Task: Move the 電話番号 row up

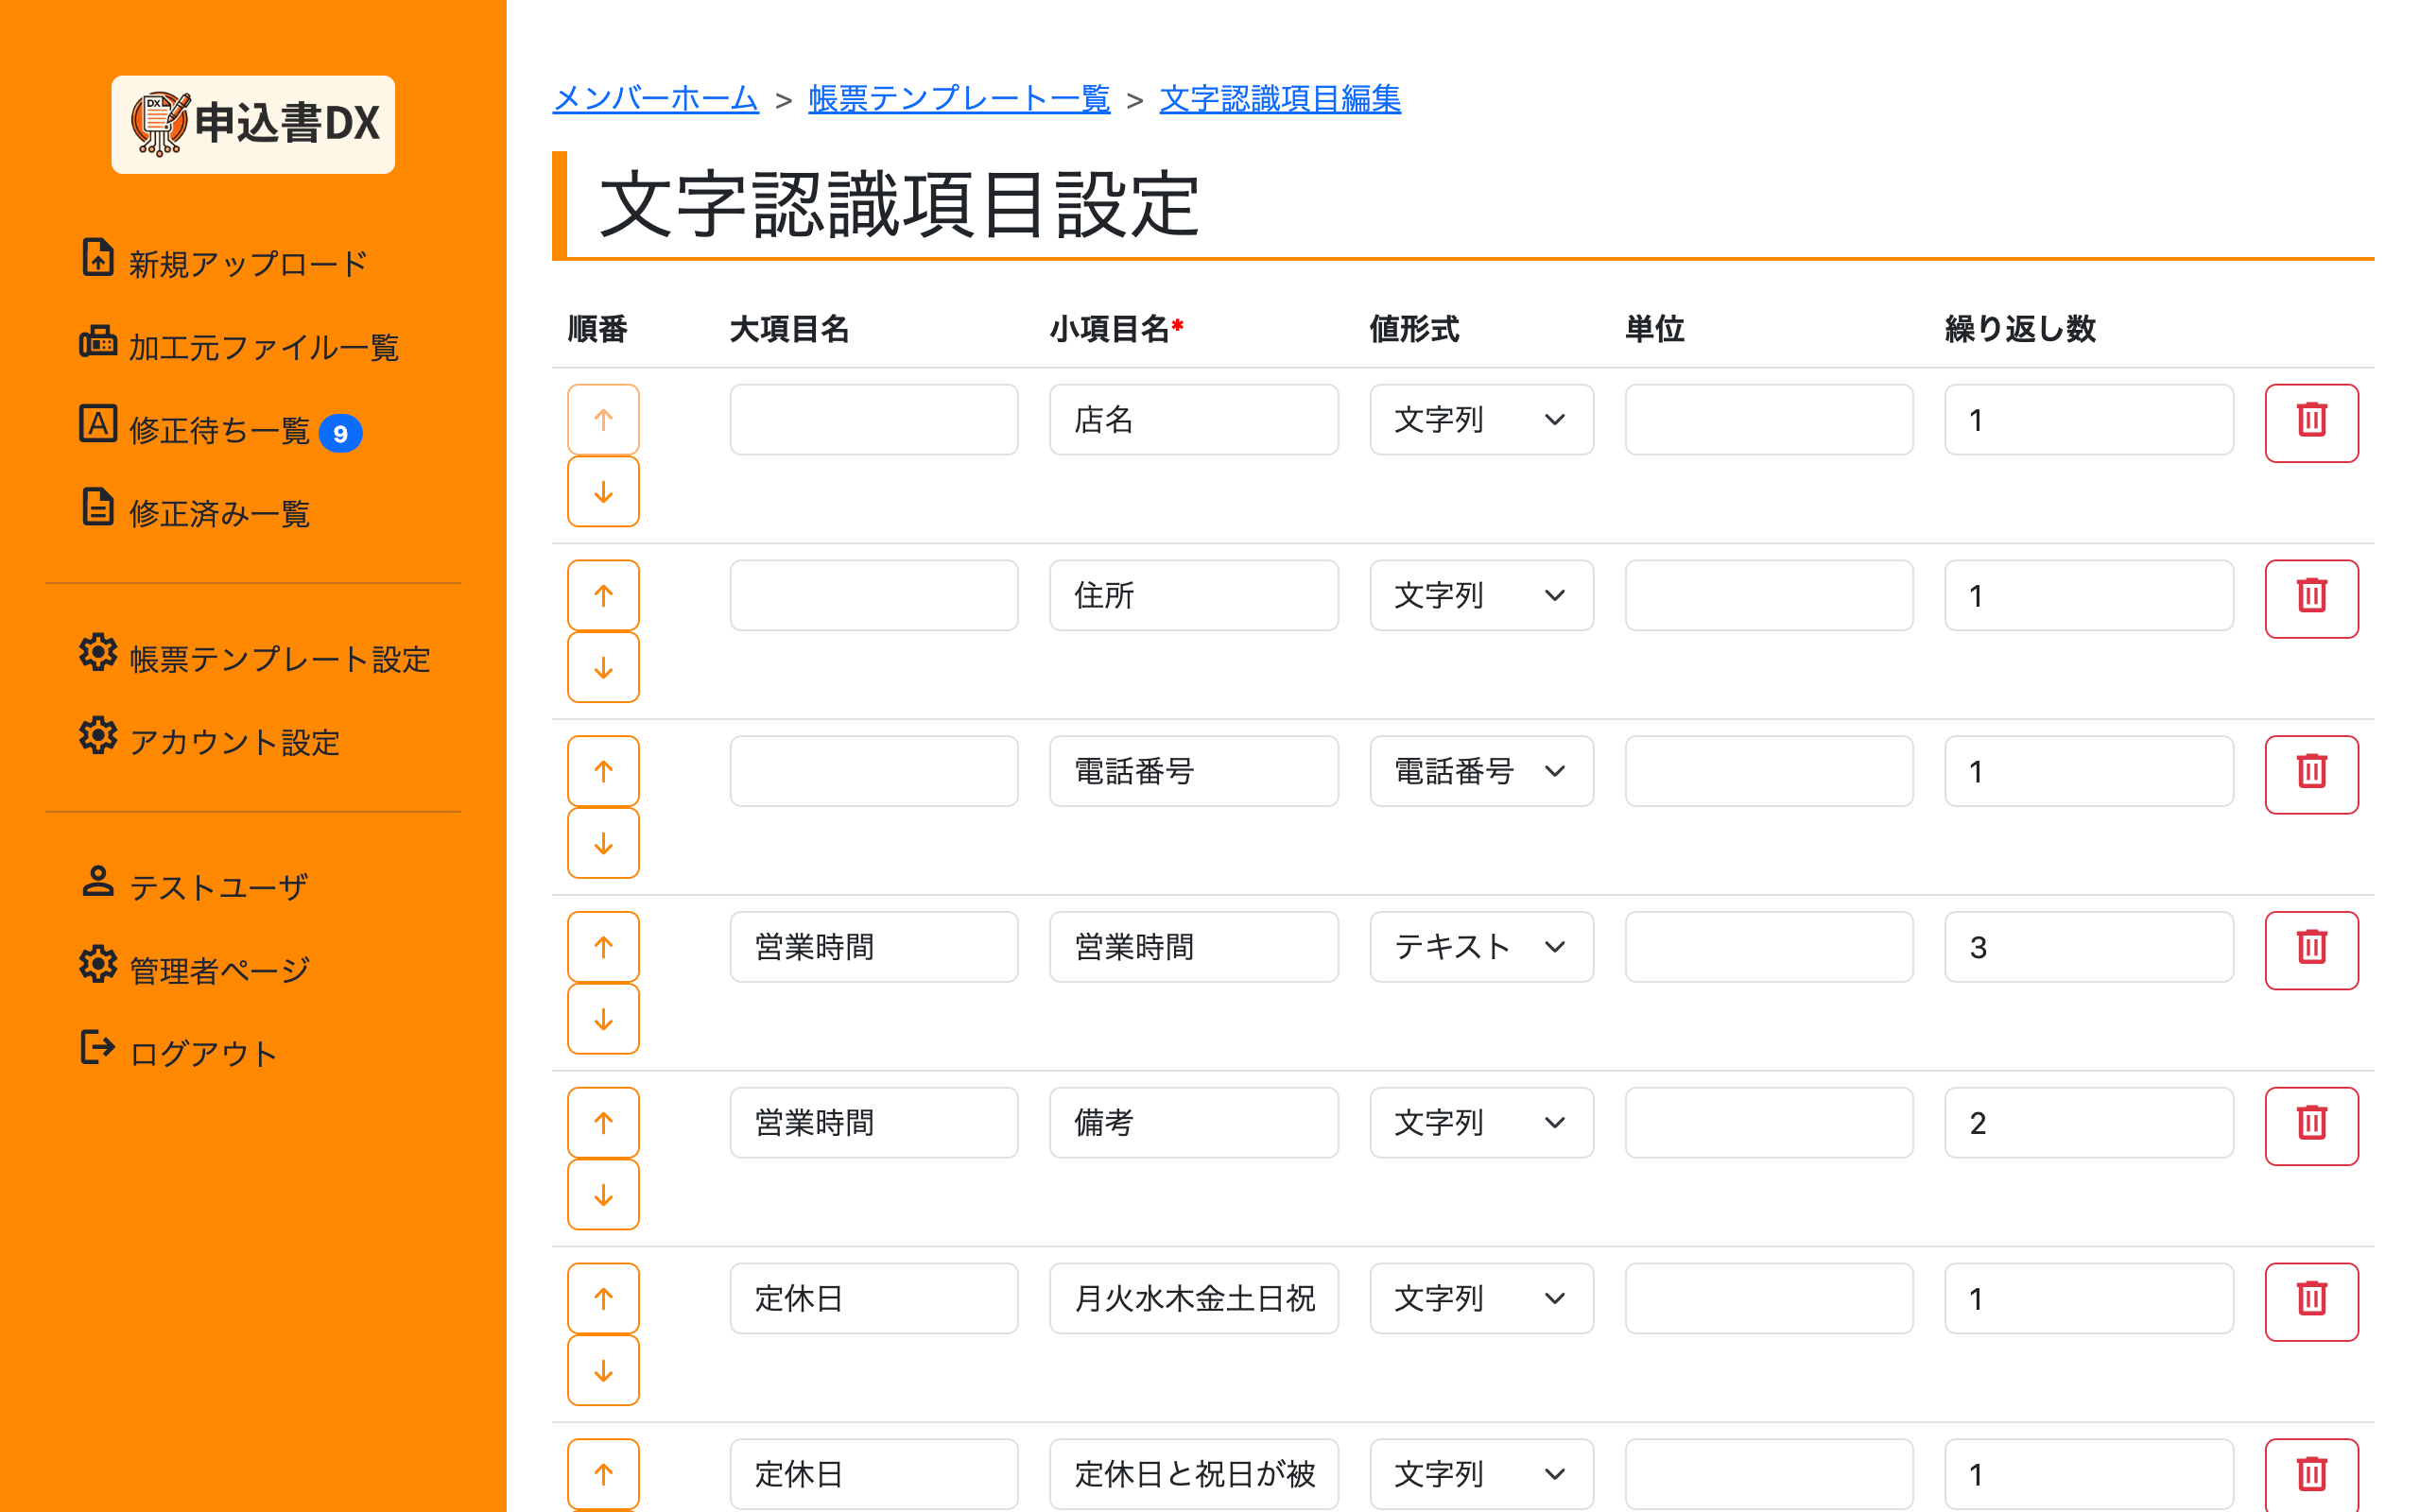Action: click(603, 771)
